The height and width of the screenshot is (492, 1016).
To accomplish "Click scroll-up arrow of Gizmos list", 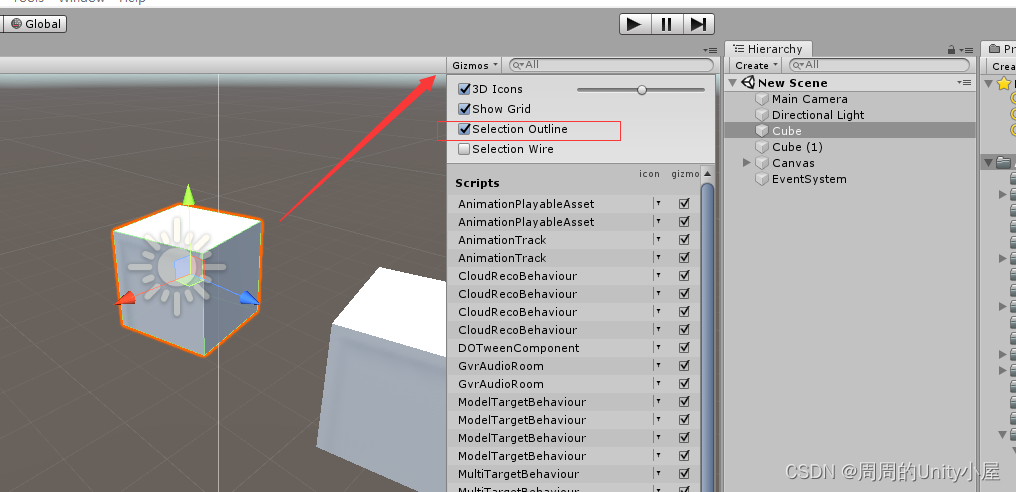I will coord(707,174).
